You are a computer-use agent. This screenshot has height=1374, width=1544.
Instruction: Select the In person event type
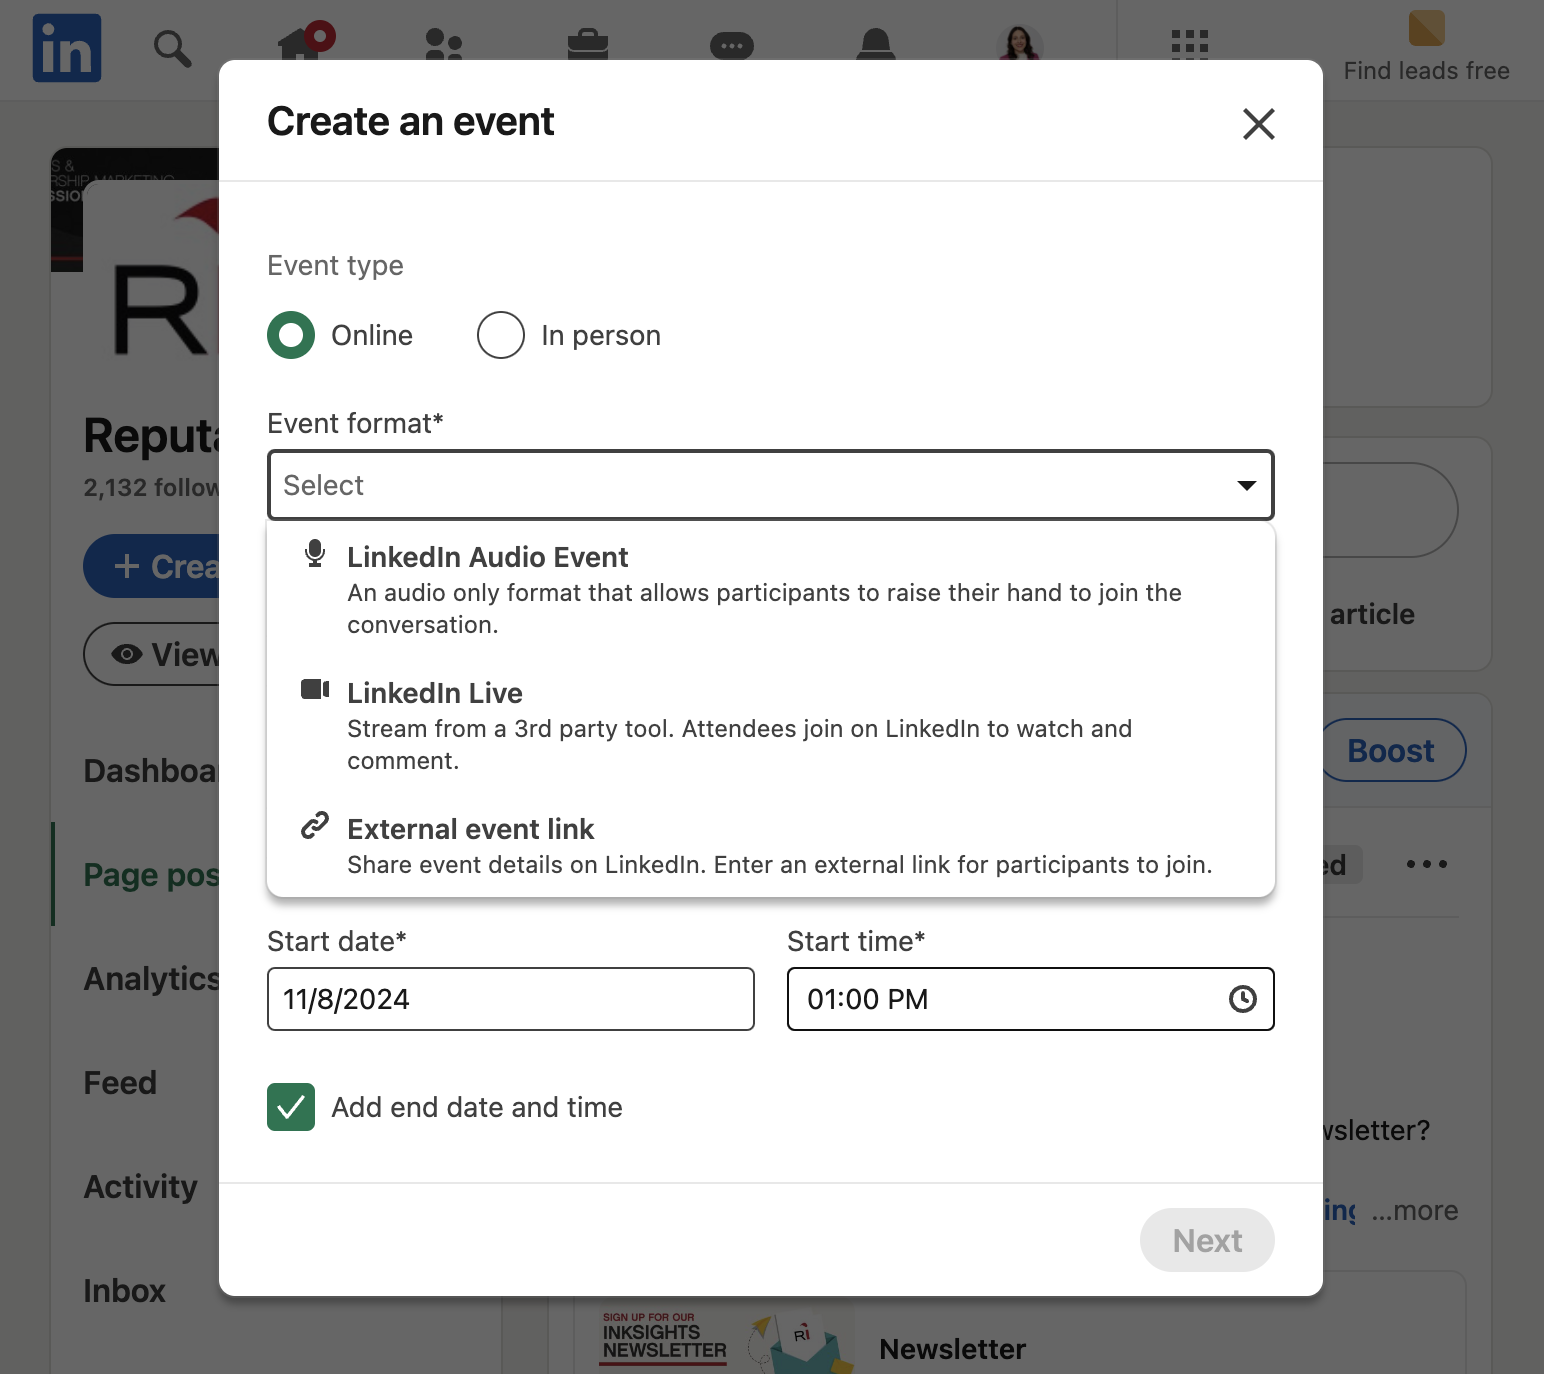(x=501, y=335)
